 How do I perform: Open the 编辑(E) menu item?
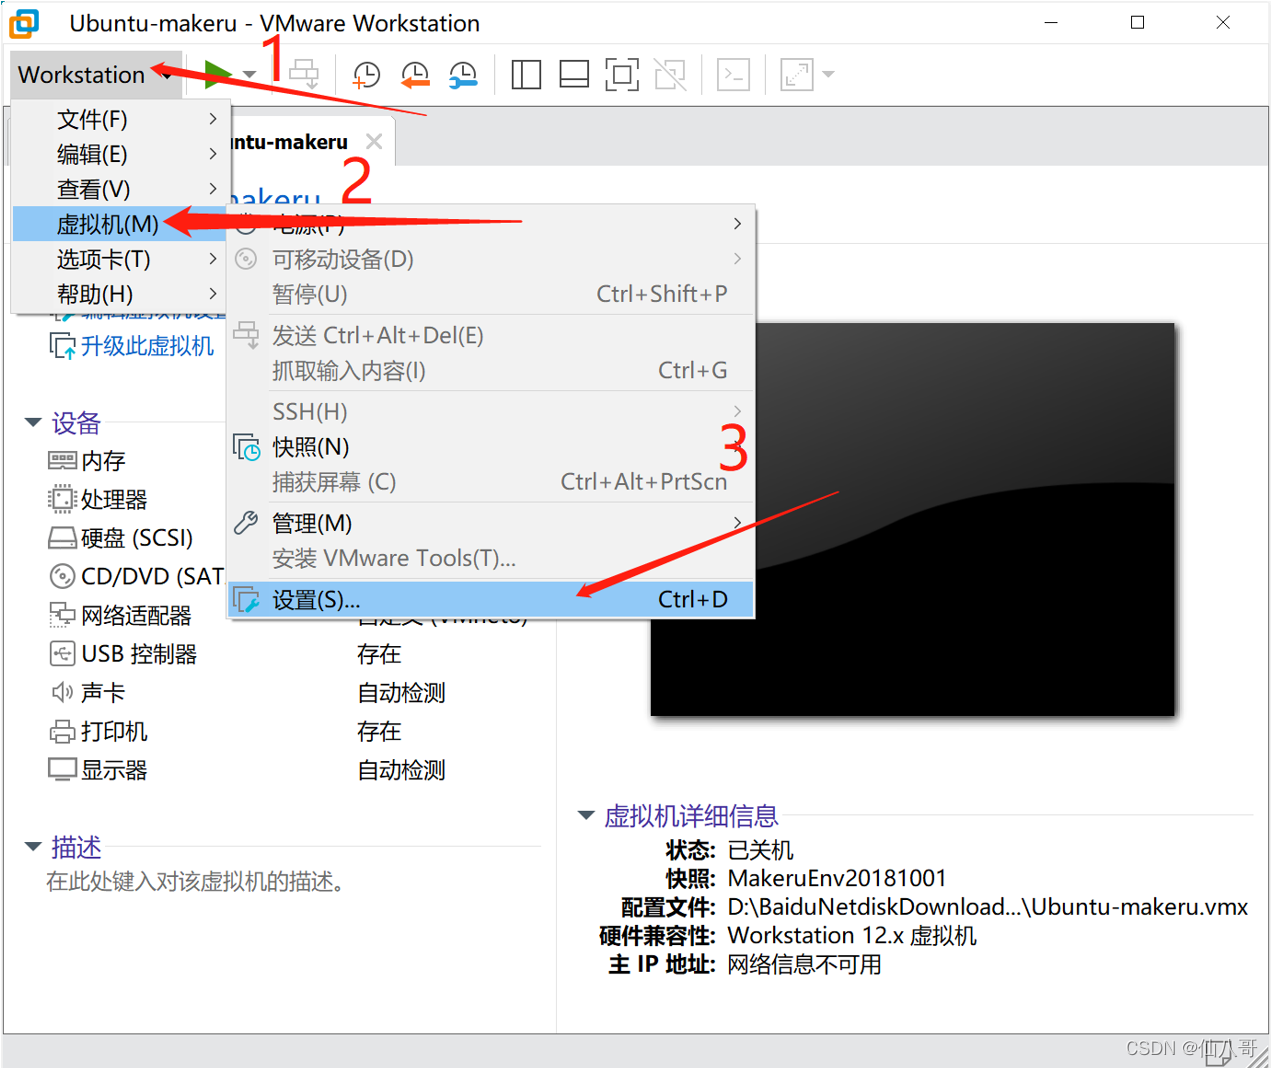coord(120,155)
